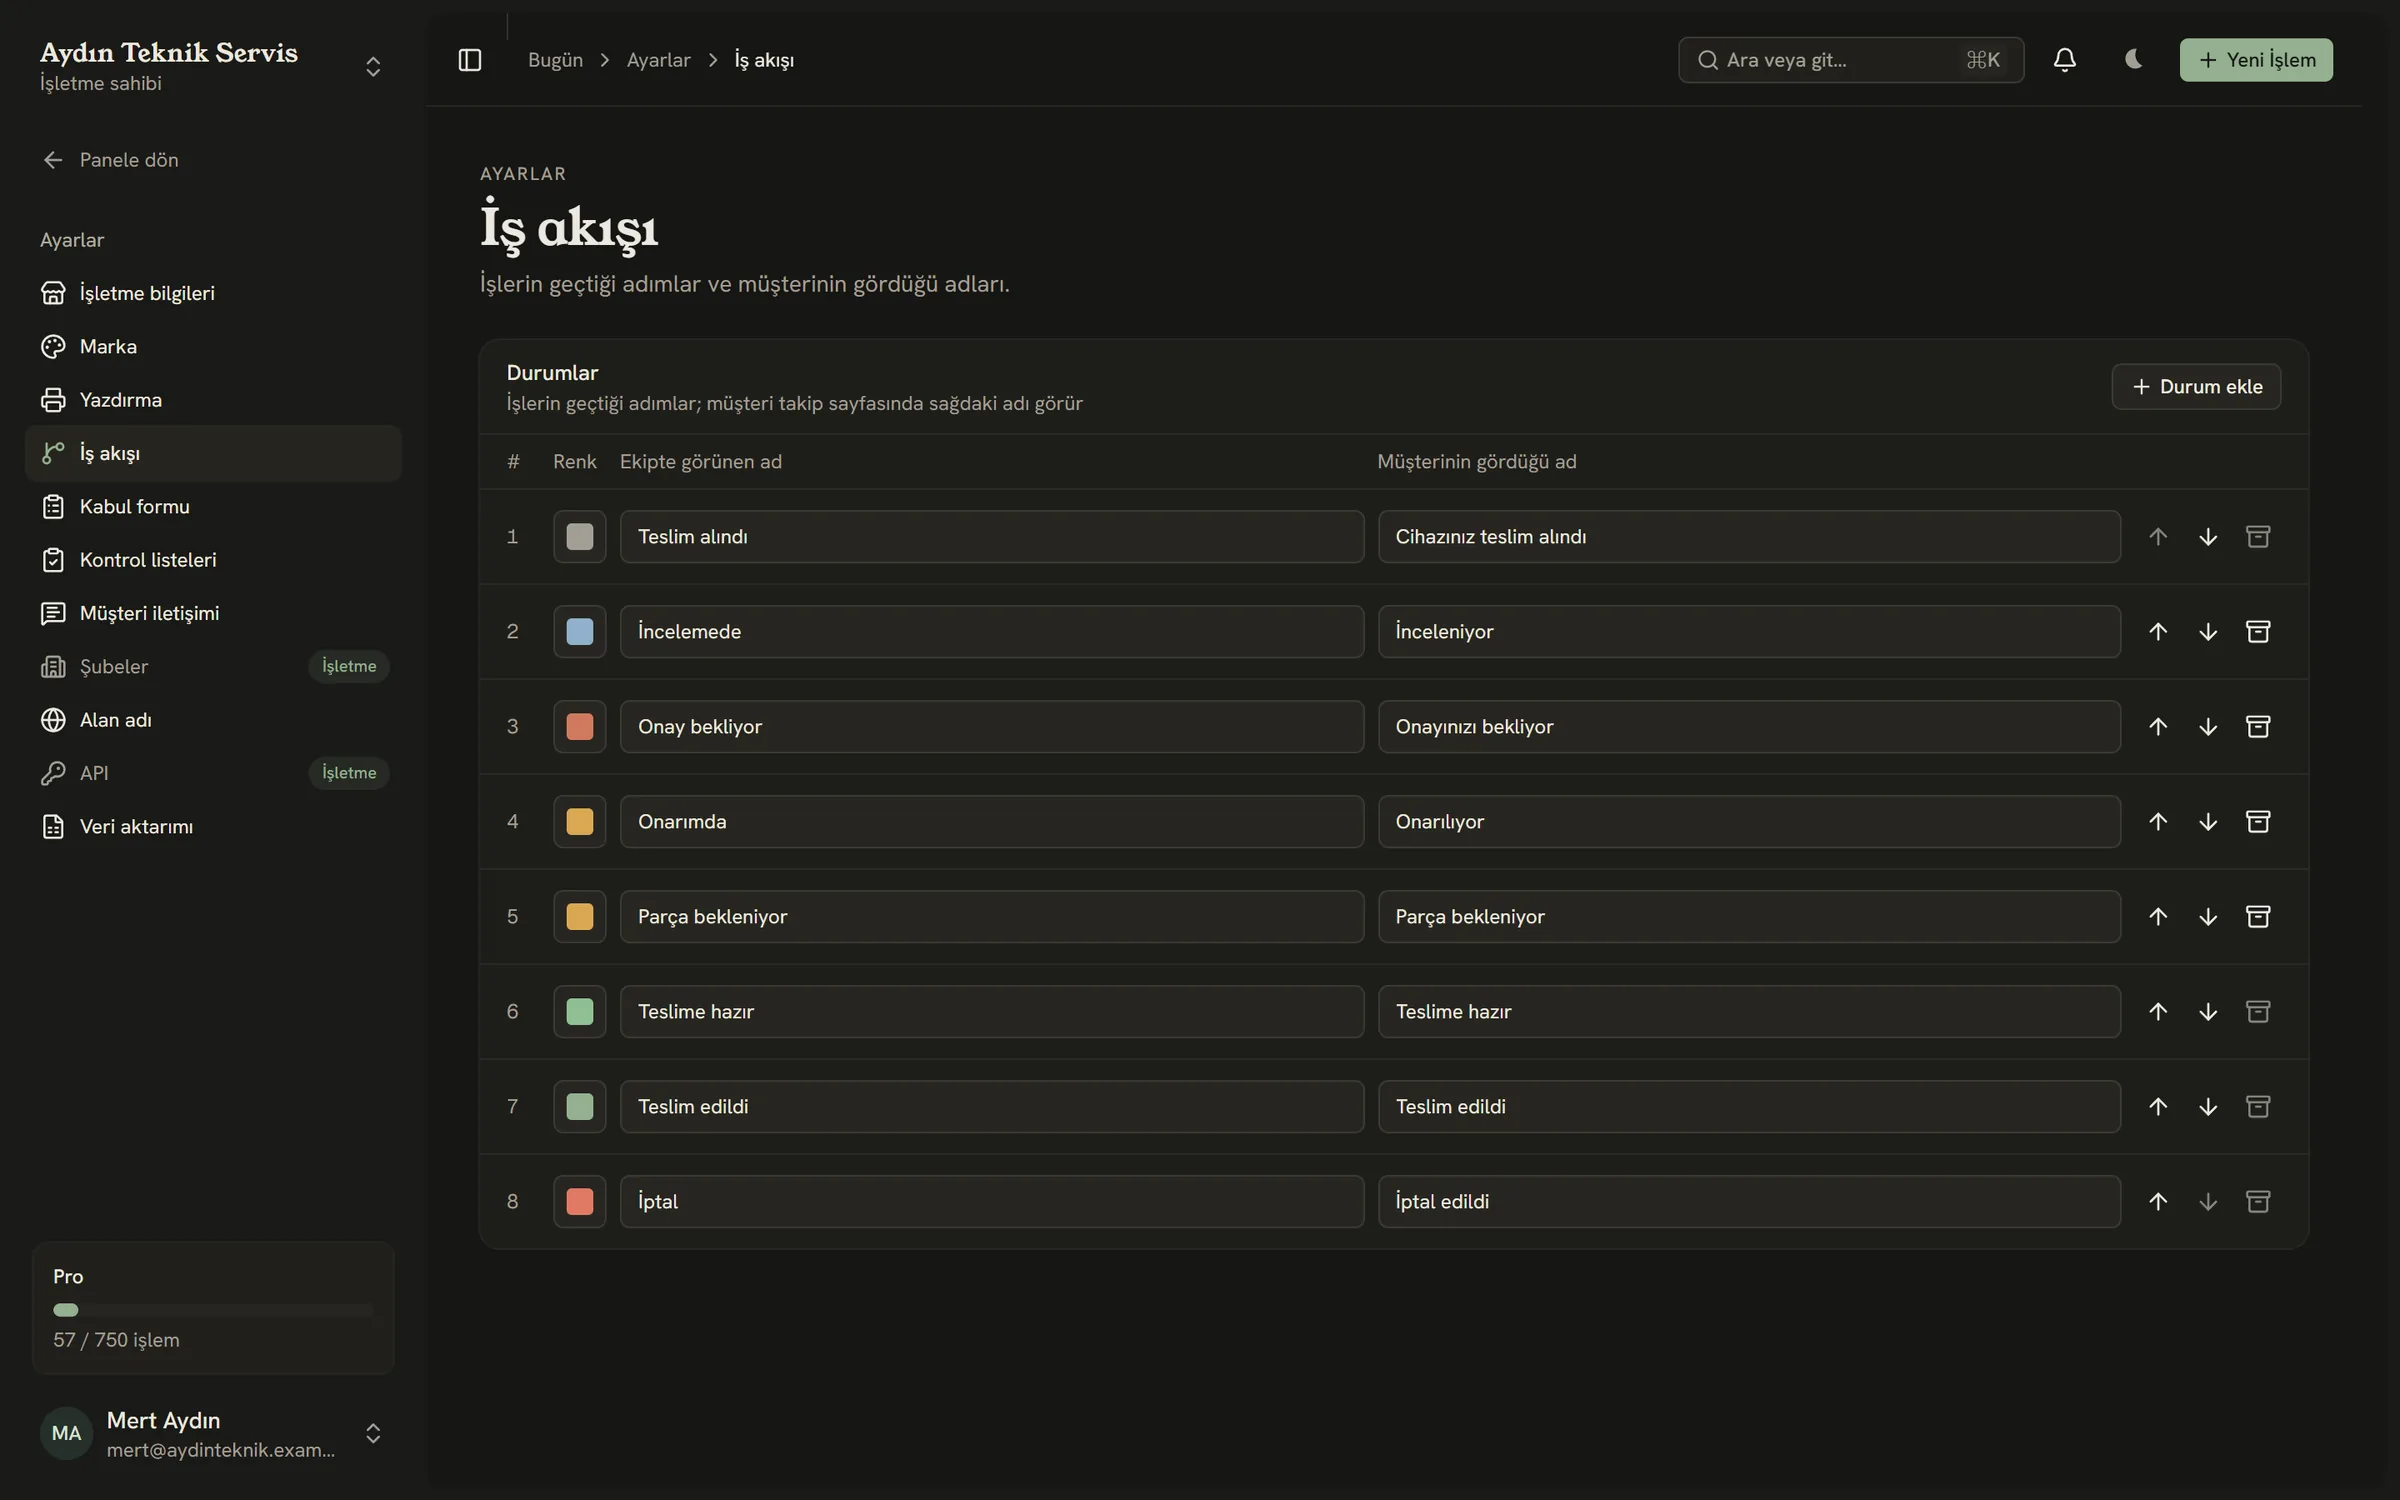
Task: Go to Yazdırma settings
Action: (x=213, y=400)
